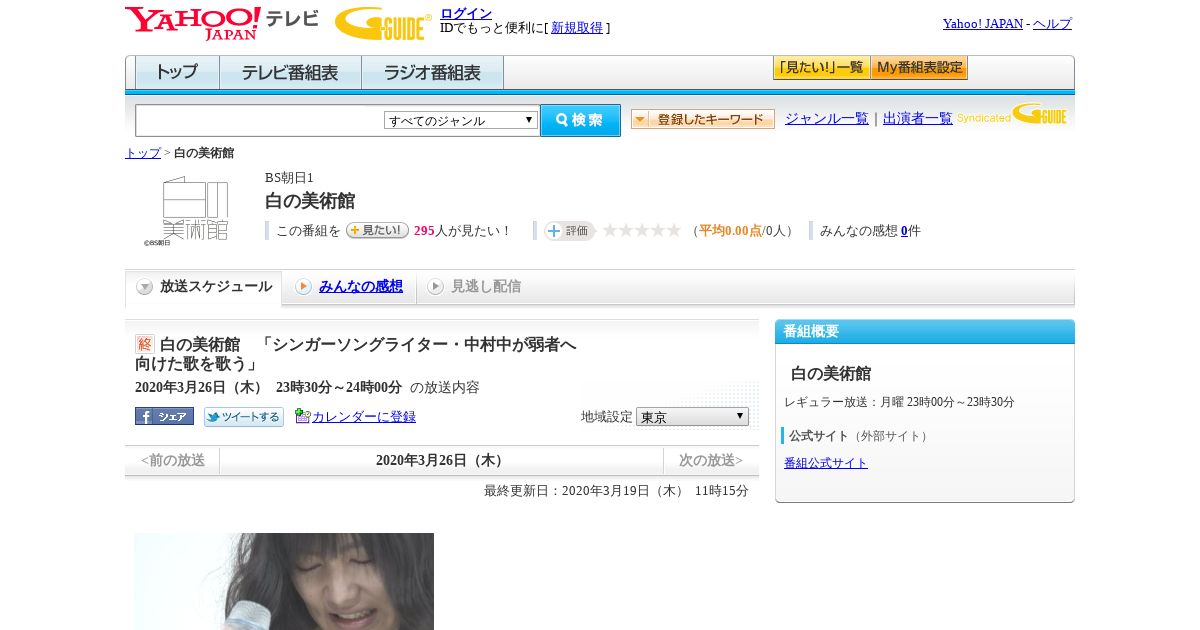Open the ラジオ番組表 navigation tab

click(432, 72)
